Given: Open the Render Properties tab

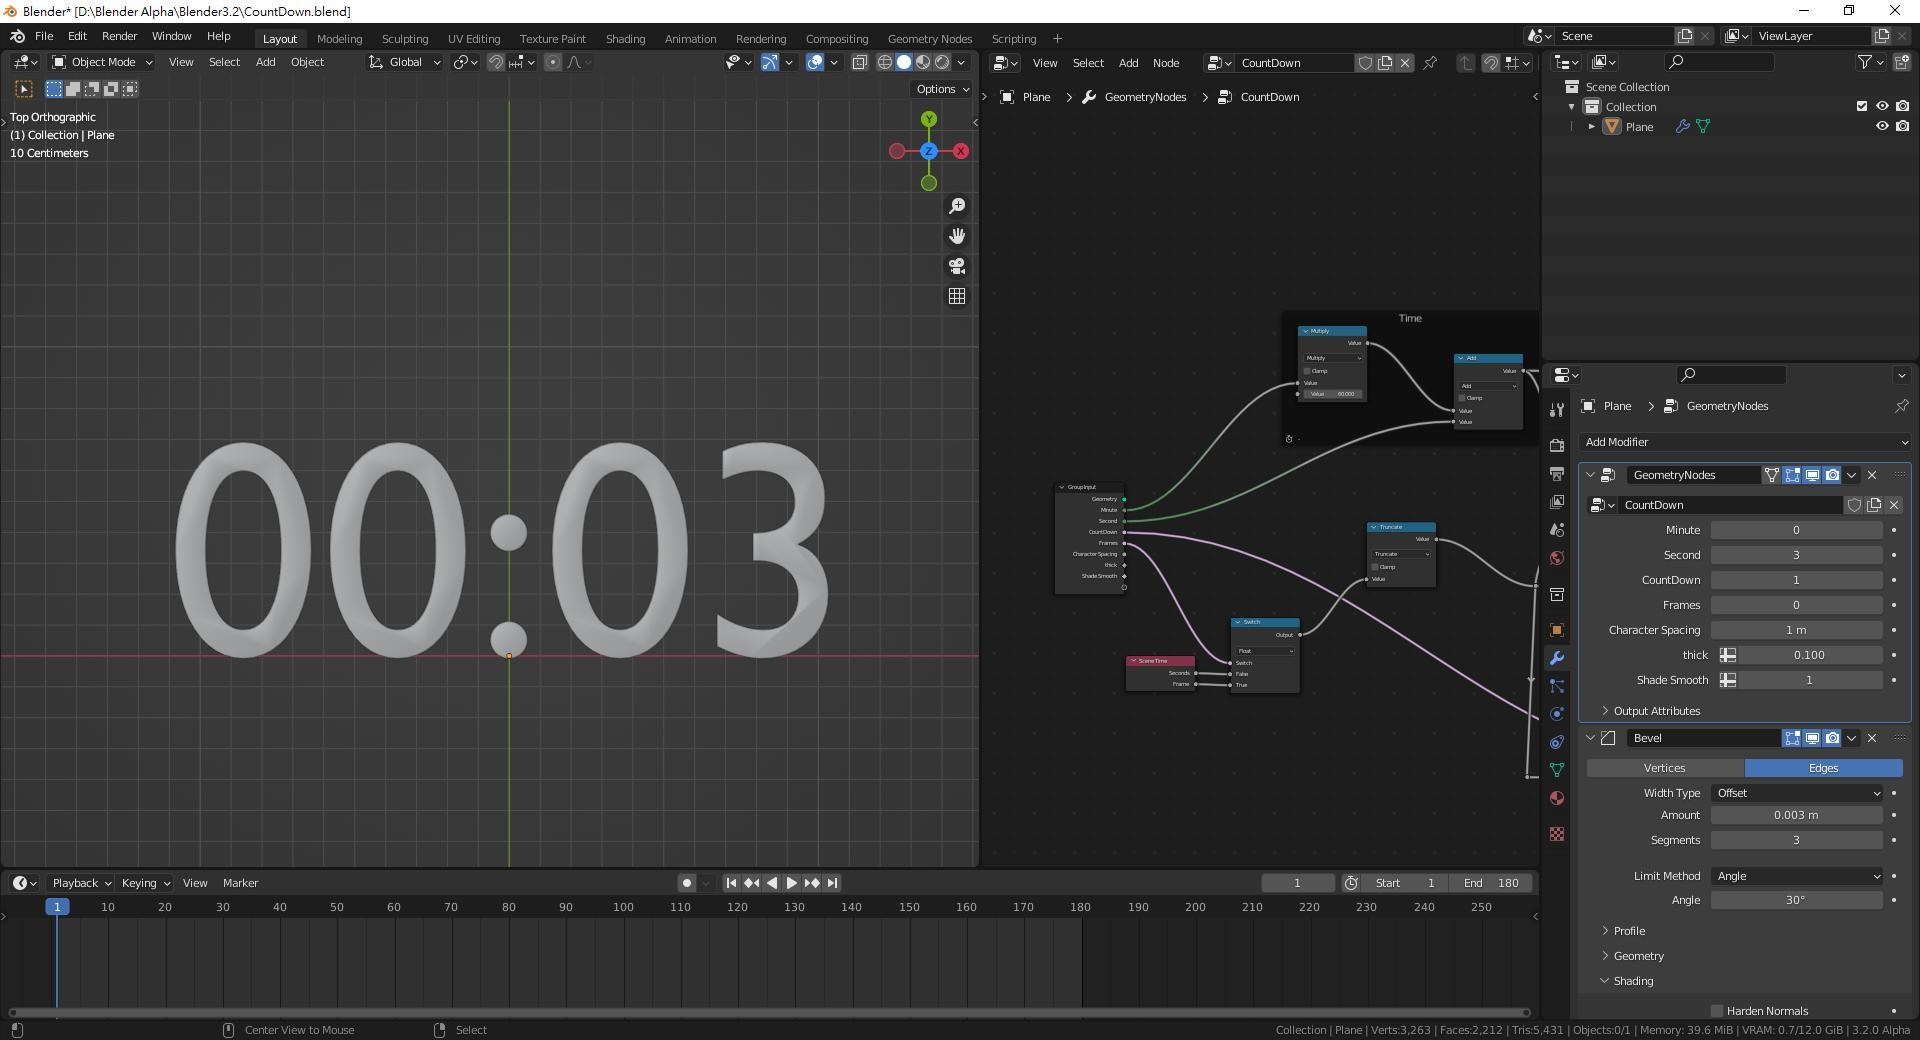Looking at the screenshot, I should click(1556, 443).
